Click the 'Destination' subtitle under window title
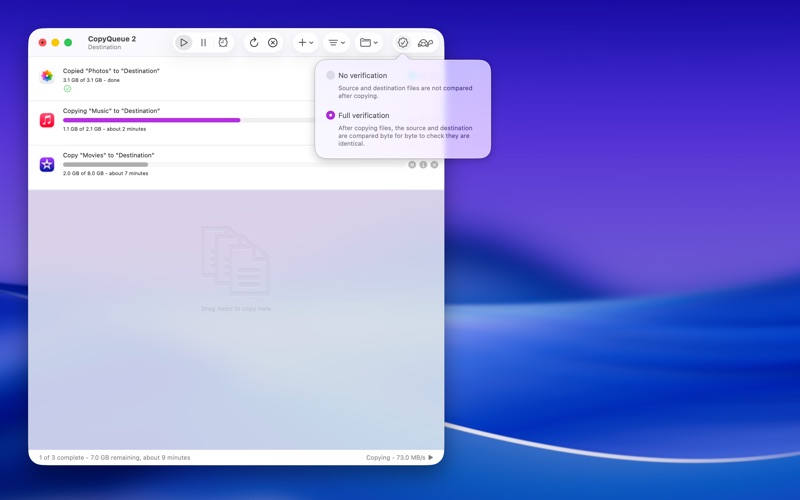800x500 pixels. click(x=104, y=47)
